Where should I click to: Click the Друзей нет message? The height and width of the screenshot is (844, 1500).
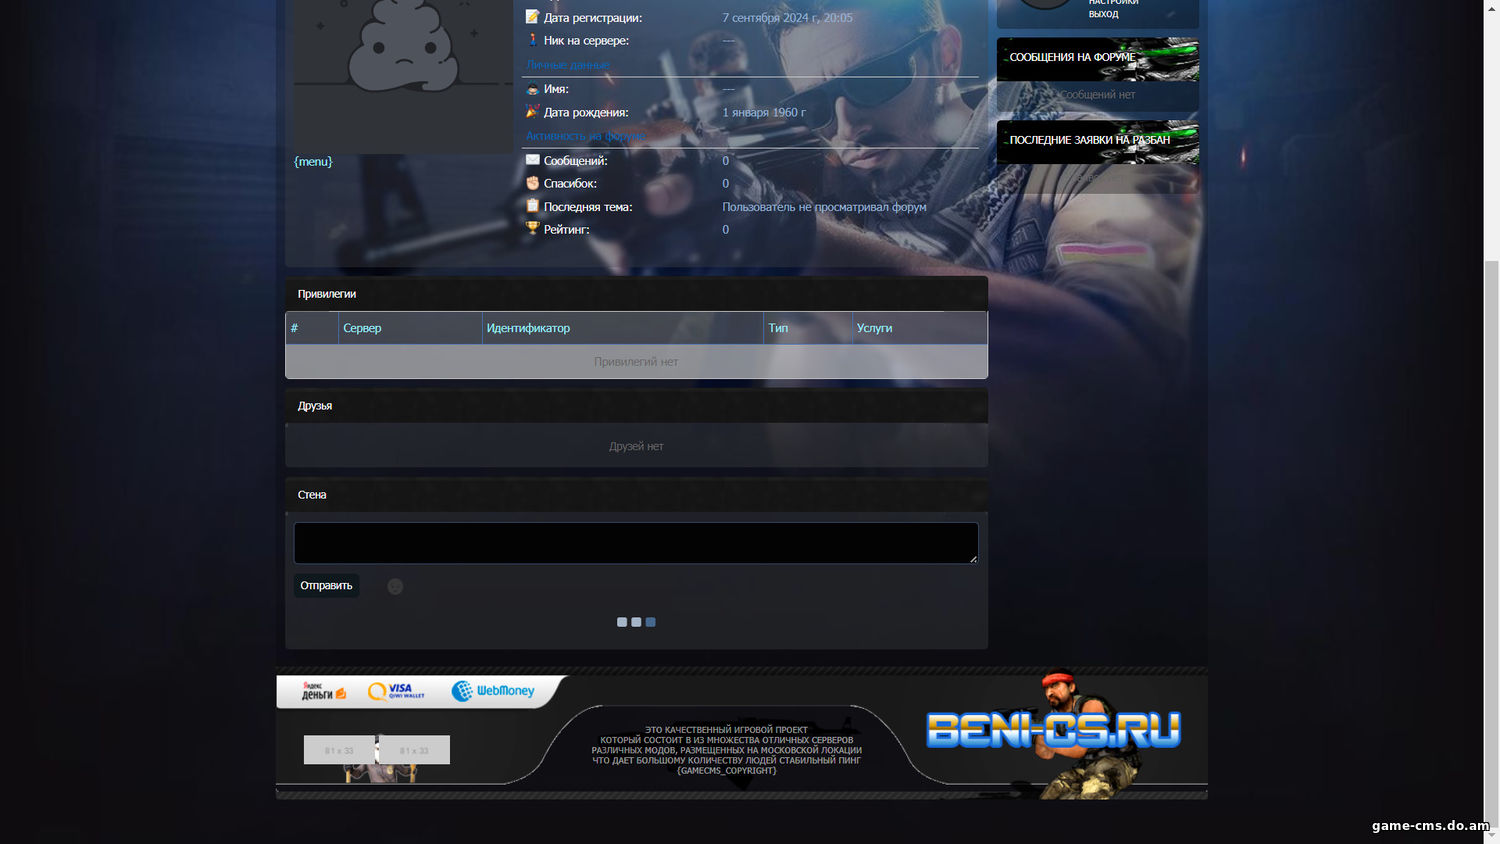tap(636, 446)
